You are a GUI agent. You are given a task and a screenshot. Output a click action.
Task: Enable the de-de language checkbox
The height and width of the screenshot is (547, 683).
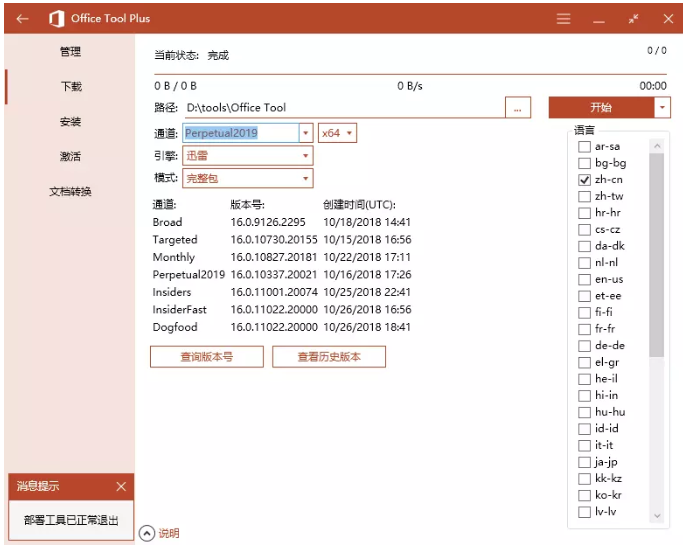(x=584, y=346)
